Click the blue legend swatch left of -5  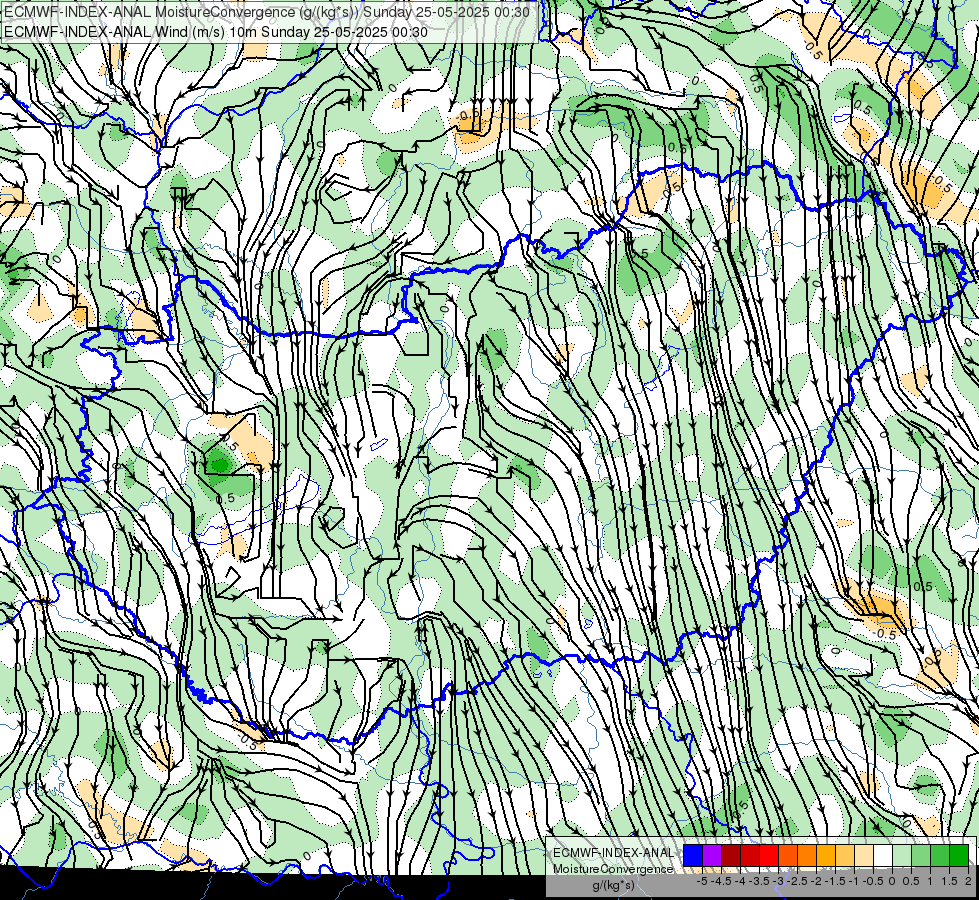pyautogui.click(x=693, y=855)
